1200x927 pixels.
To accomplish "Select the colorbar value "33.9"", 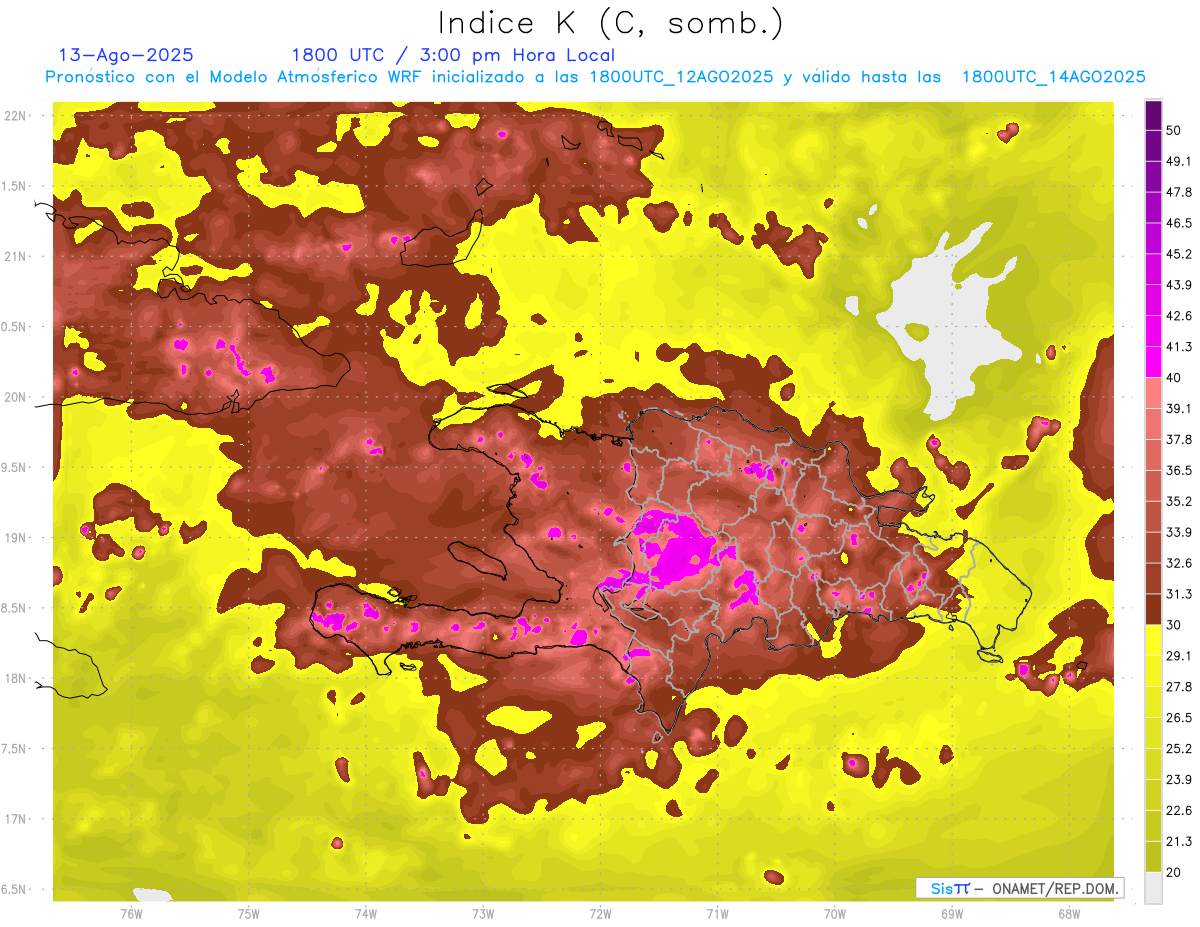I will pos(1179,532).
